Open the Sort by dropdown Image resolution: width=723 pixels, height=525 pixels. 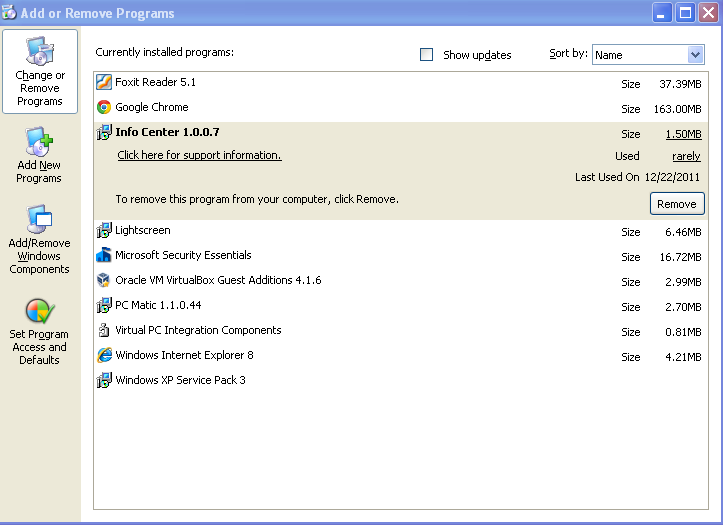tap(695, 55)
